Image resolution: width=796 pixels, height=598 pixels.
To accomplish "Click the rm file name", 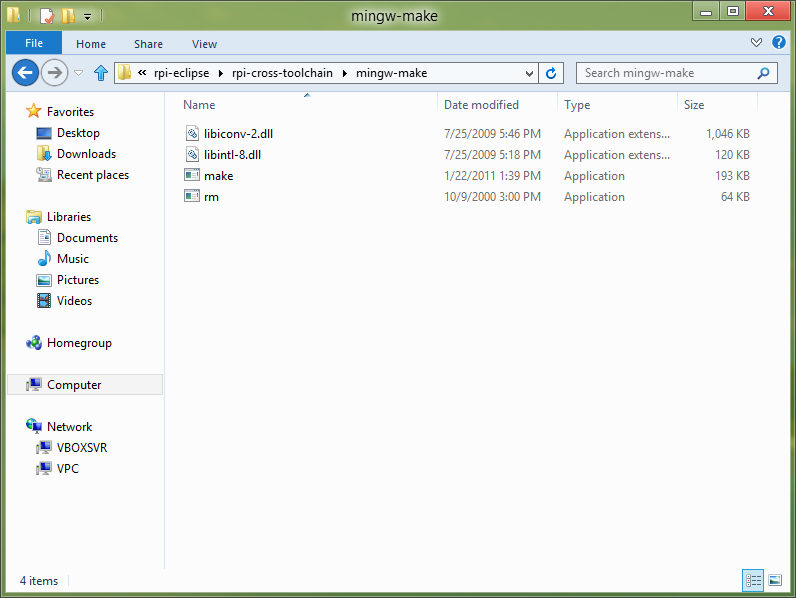I will pyautogui.click(x=211, y=197).
